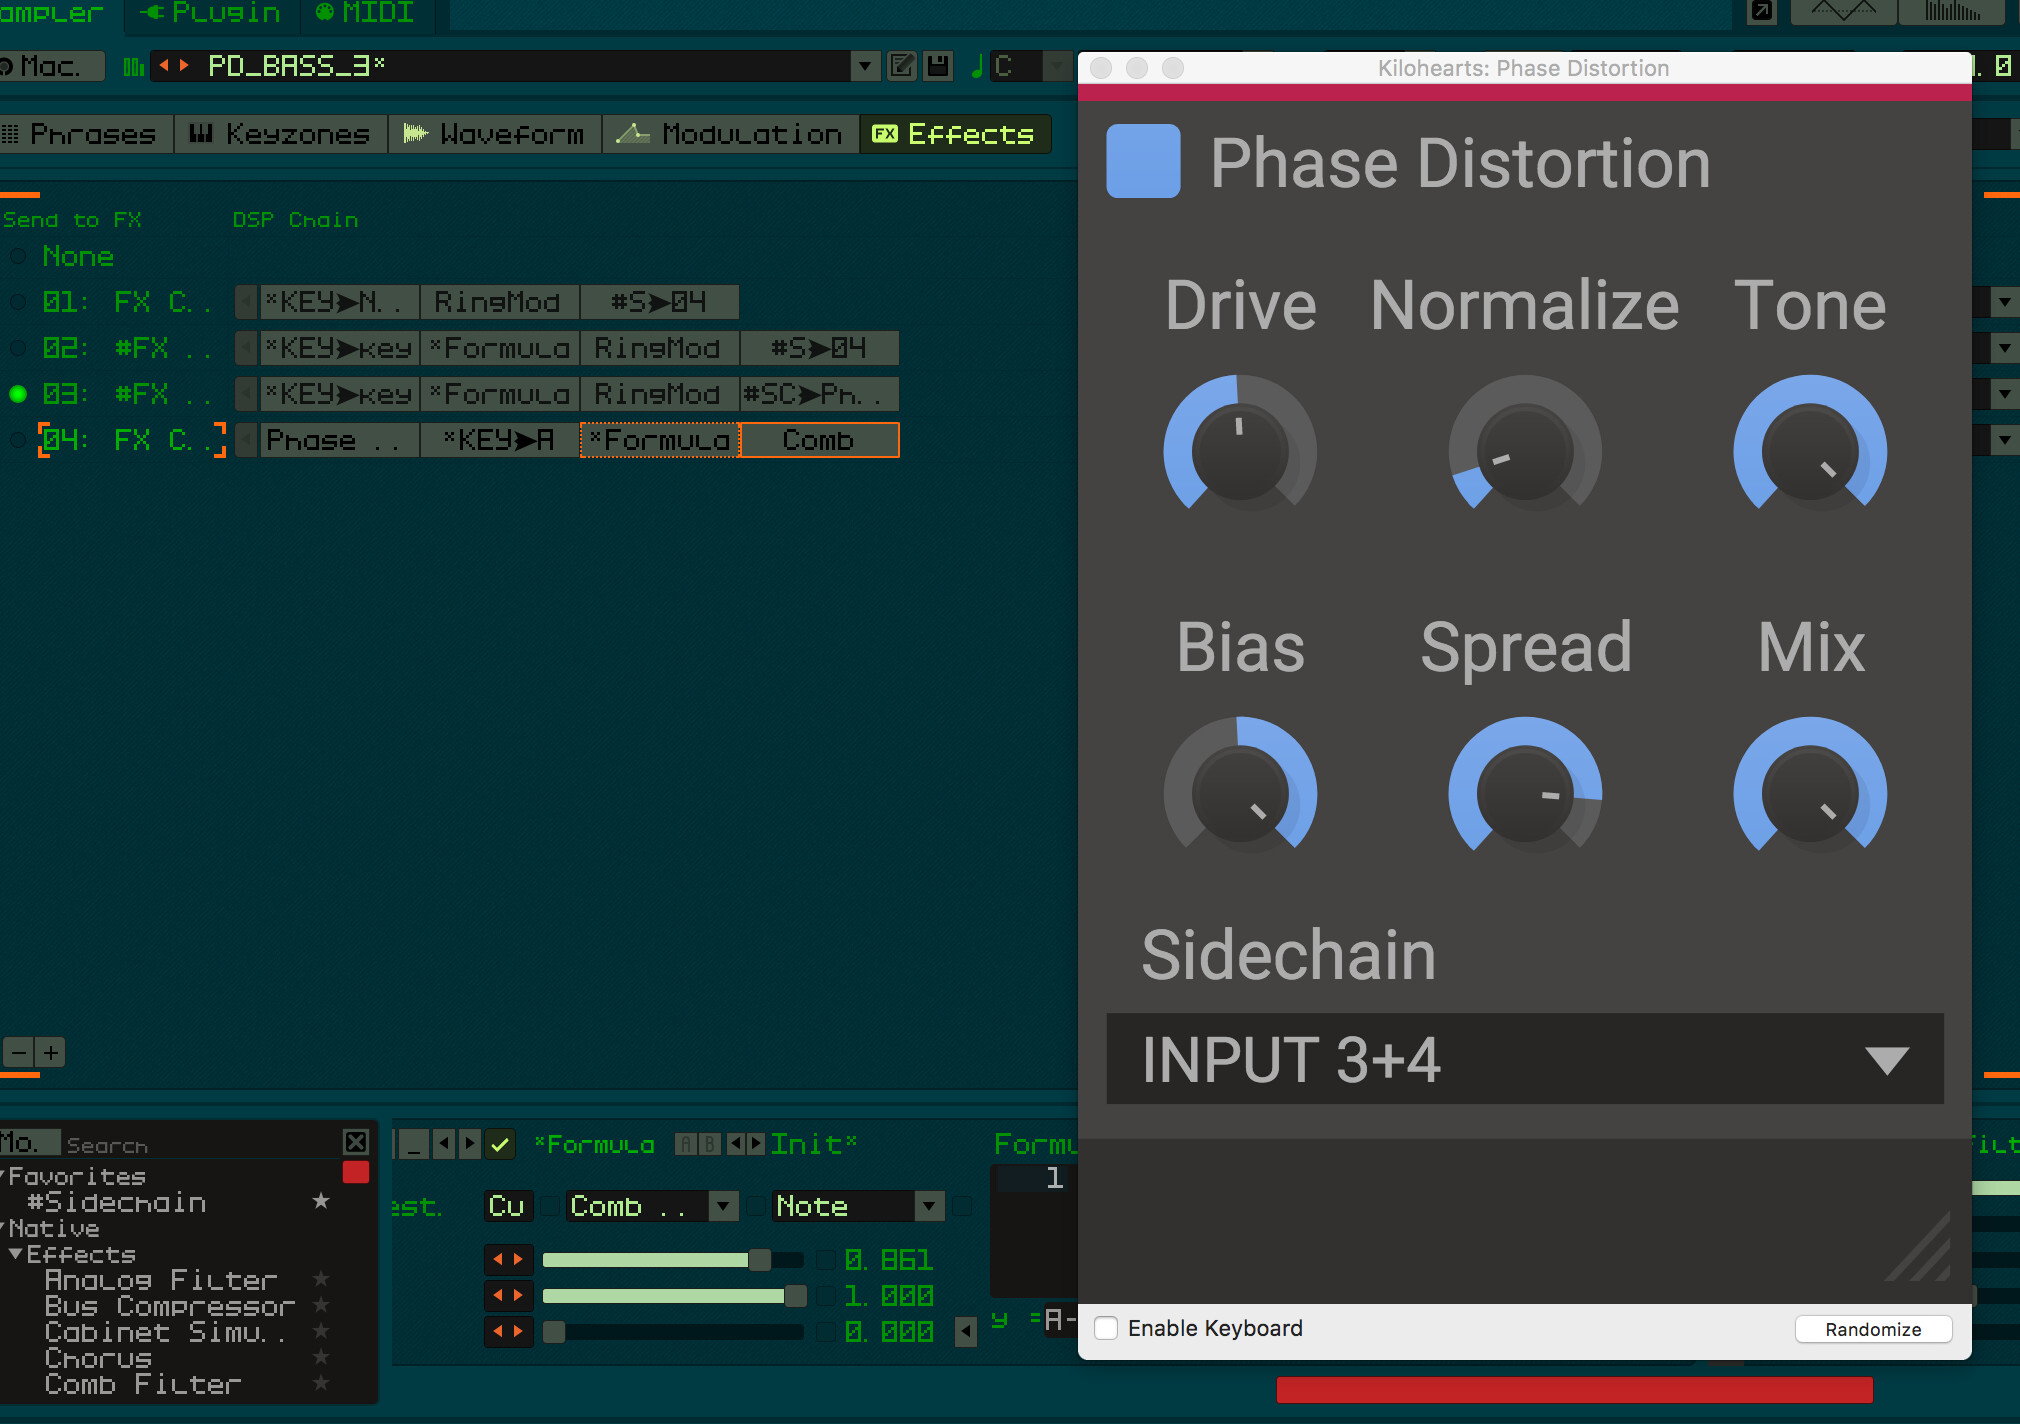This screenshot has width=2020, height=1424.
Task: Toggle the Formula device enabled checkmark
Action: point(500,1144)
